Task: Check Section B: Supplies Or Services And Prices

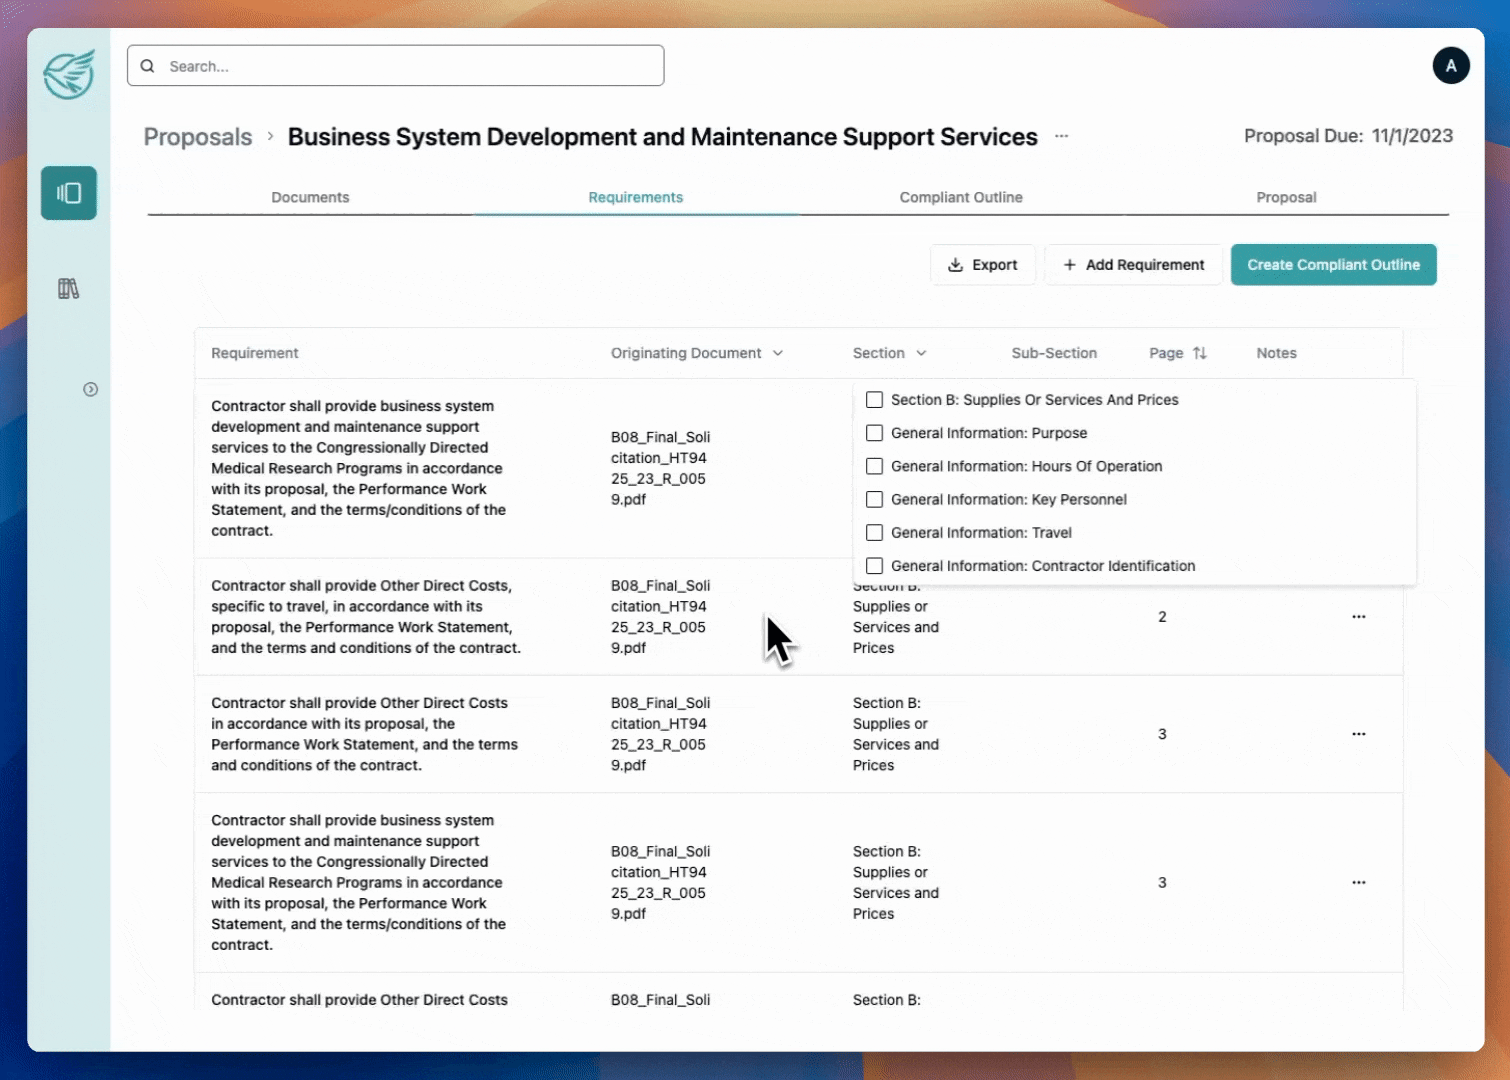Action: tap(874, 400)
